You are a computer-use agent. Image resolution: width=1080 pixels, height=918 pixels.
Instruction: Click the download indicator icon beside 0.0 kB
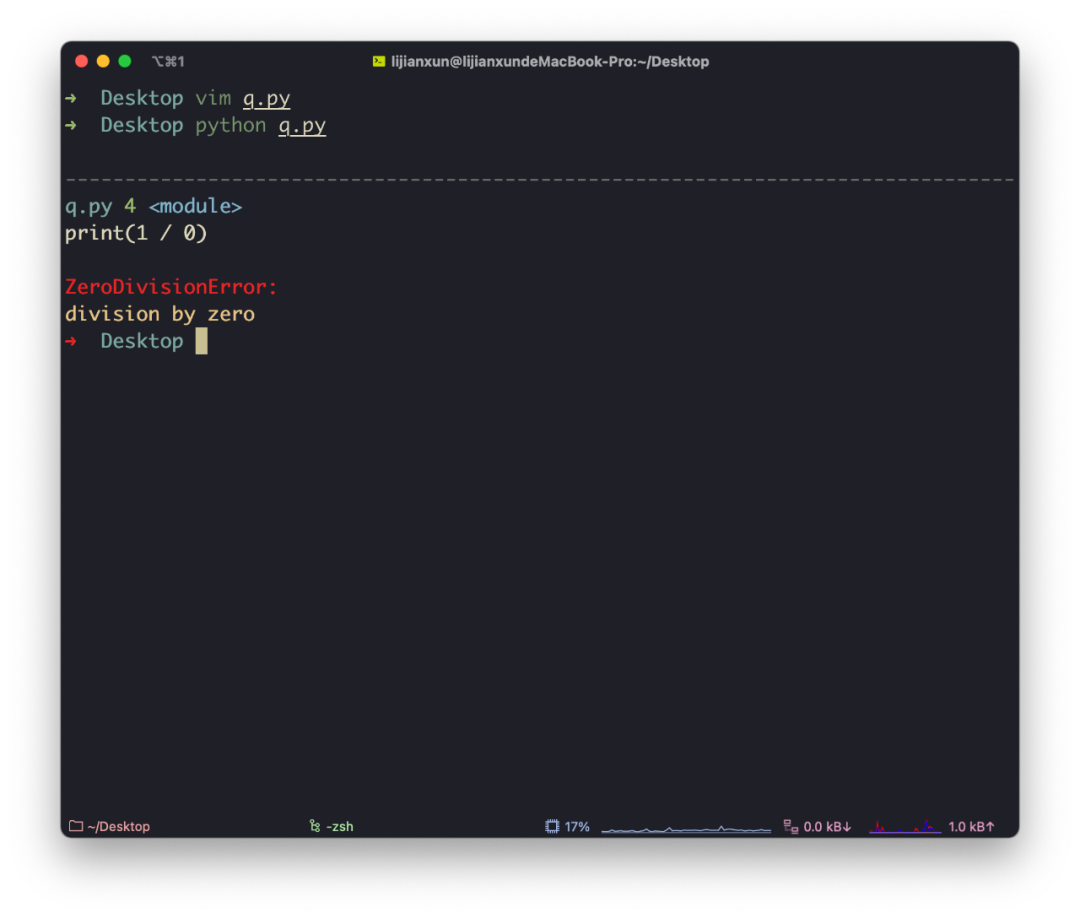coord(789,826)
